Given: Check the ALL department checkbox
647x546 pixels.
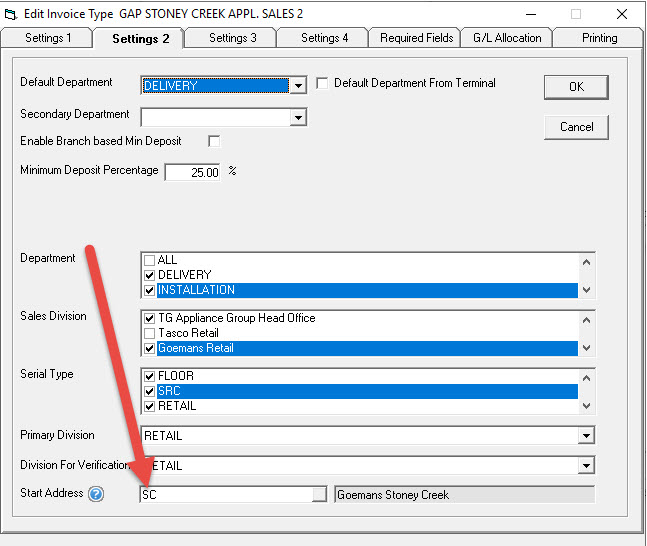Looking at the screenshot, I should (x=149, y=260).
